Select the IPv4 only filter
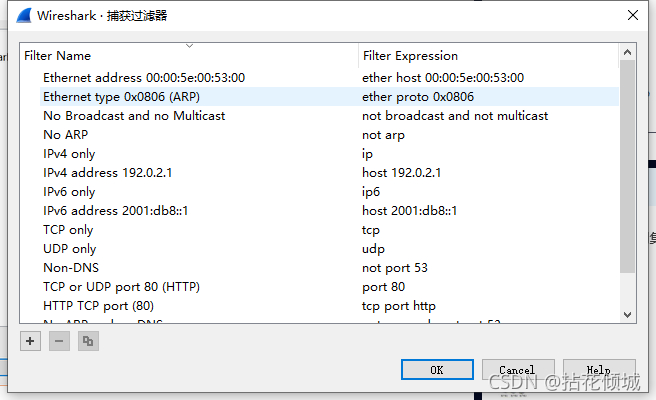Screen dimensions: 656x400 click(69, 154)
